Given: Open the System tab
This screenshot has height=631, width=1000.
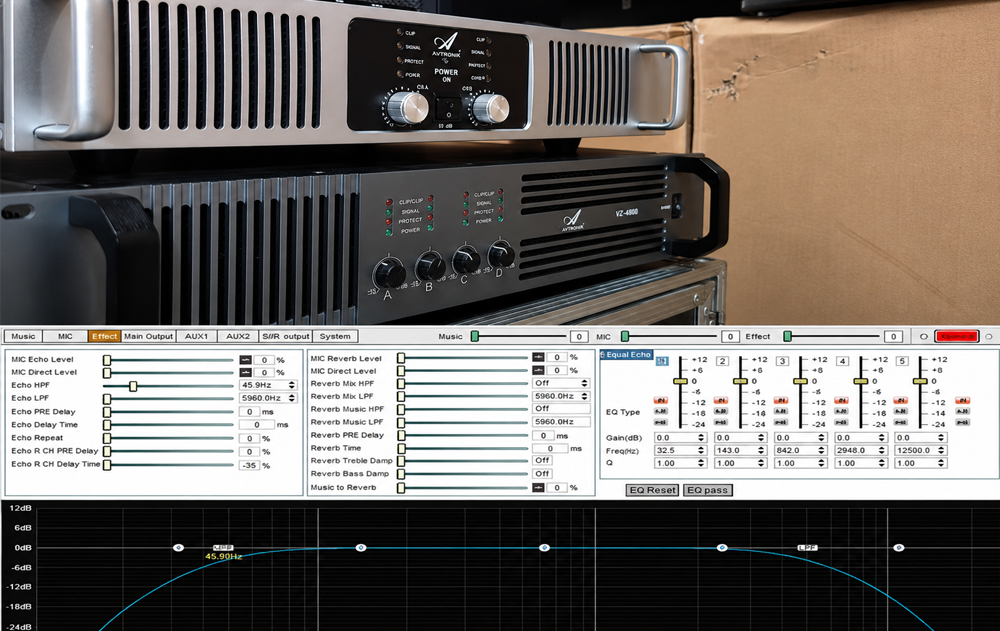Looking at the screenshot, I should click(335, 336).
